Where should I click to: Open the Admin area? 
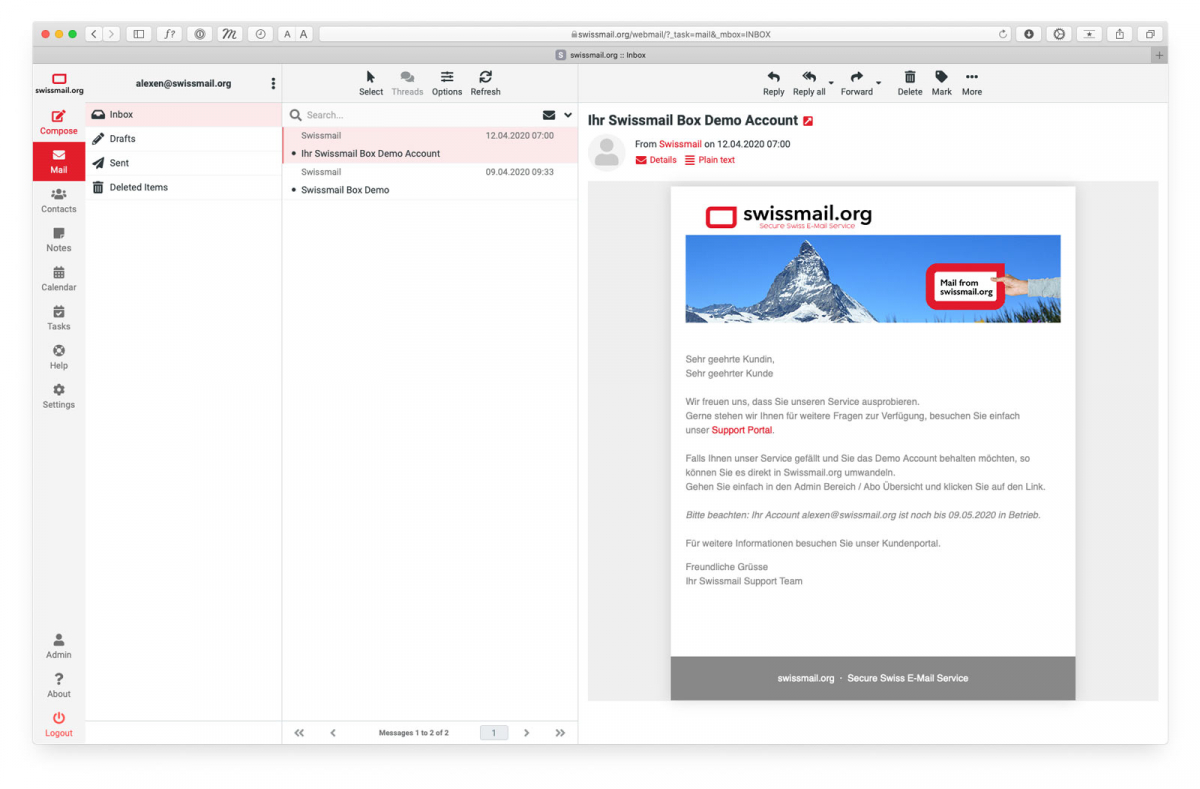pos(59,645)
